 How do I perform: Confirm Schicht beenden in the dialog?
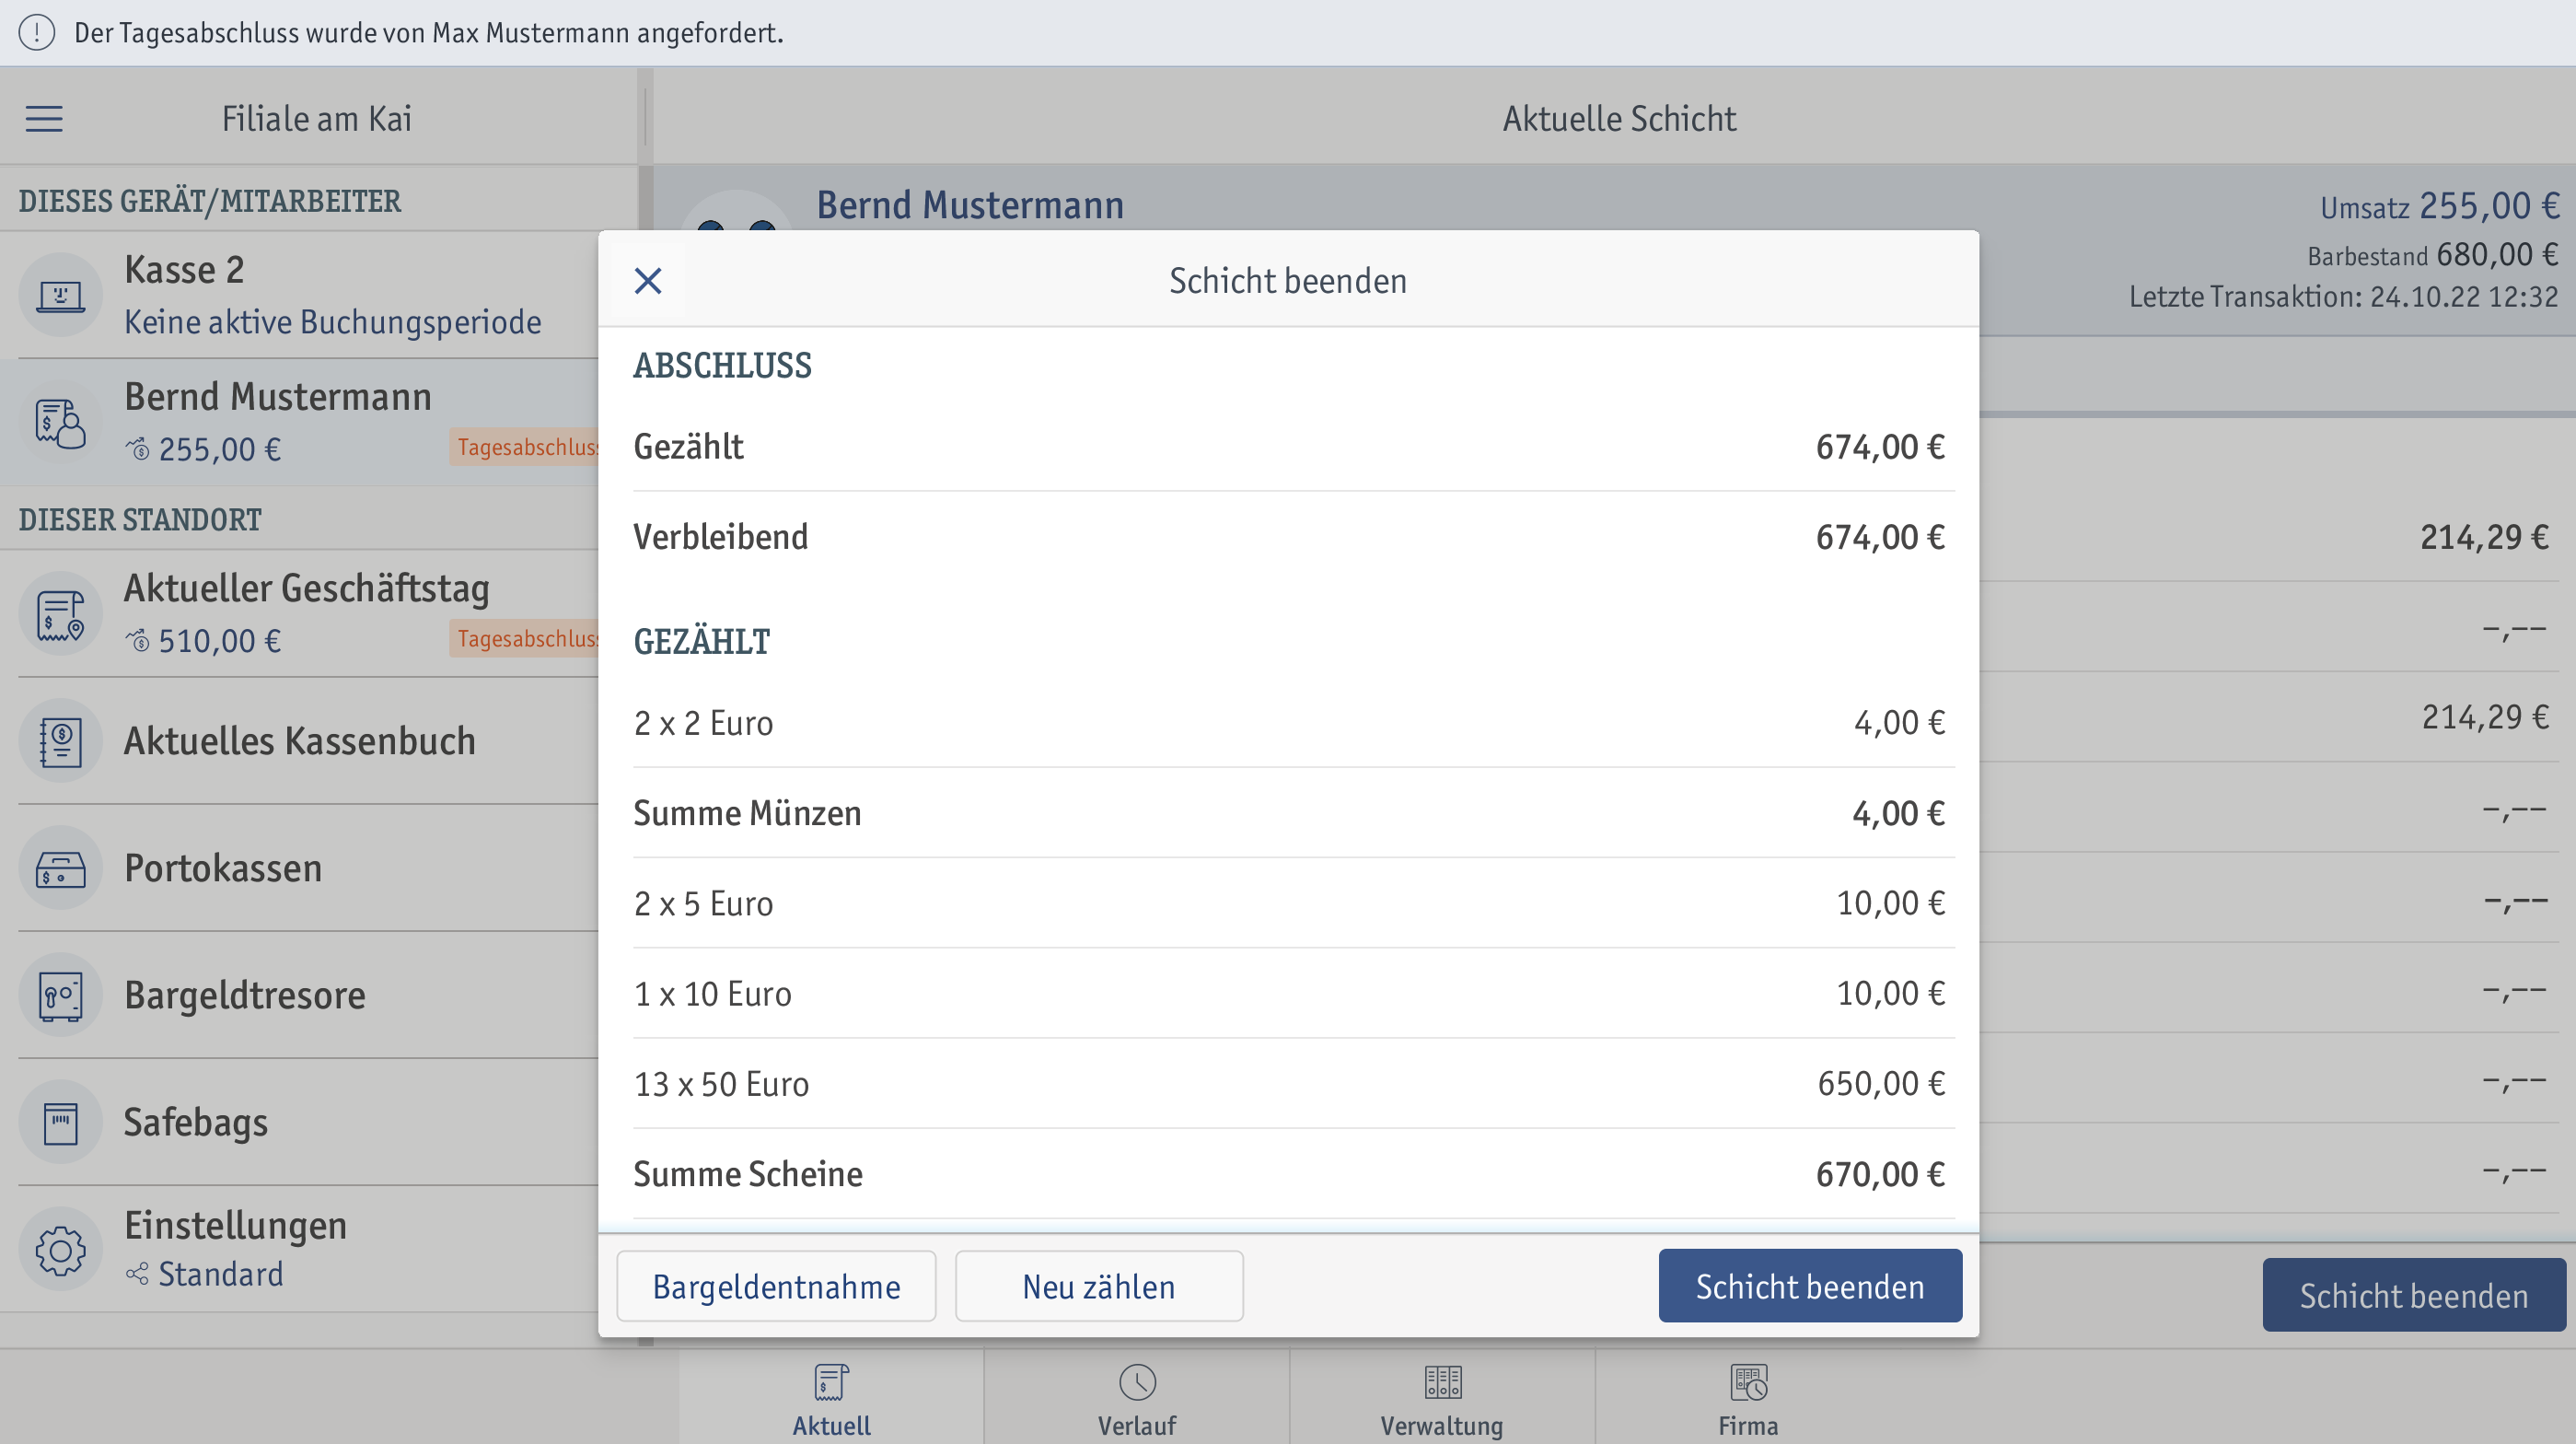coord(1810,1286)
